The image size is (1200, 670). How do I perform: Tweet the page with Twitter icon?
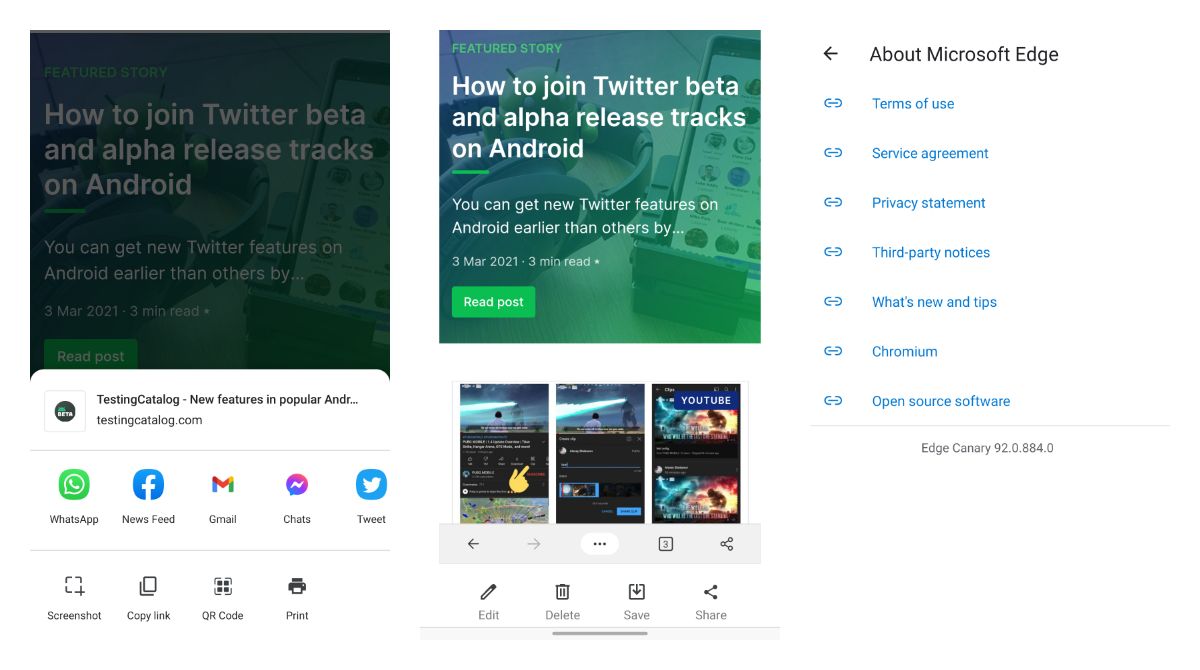coord(371,485)
